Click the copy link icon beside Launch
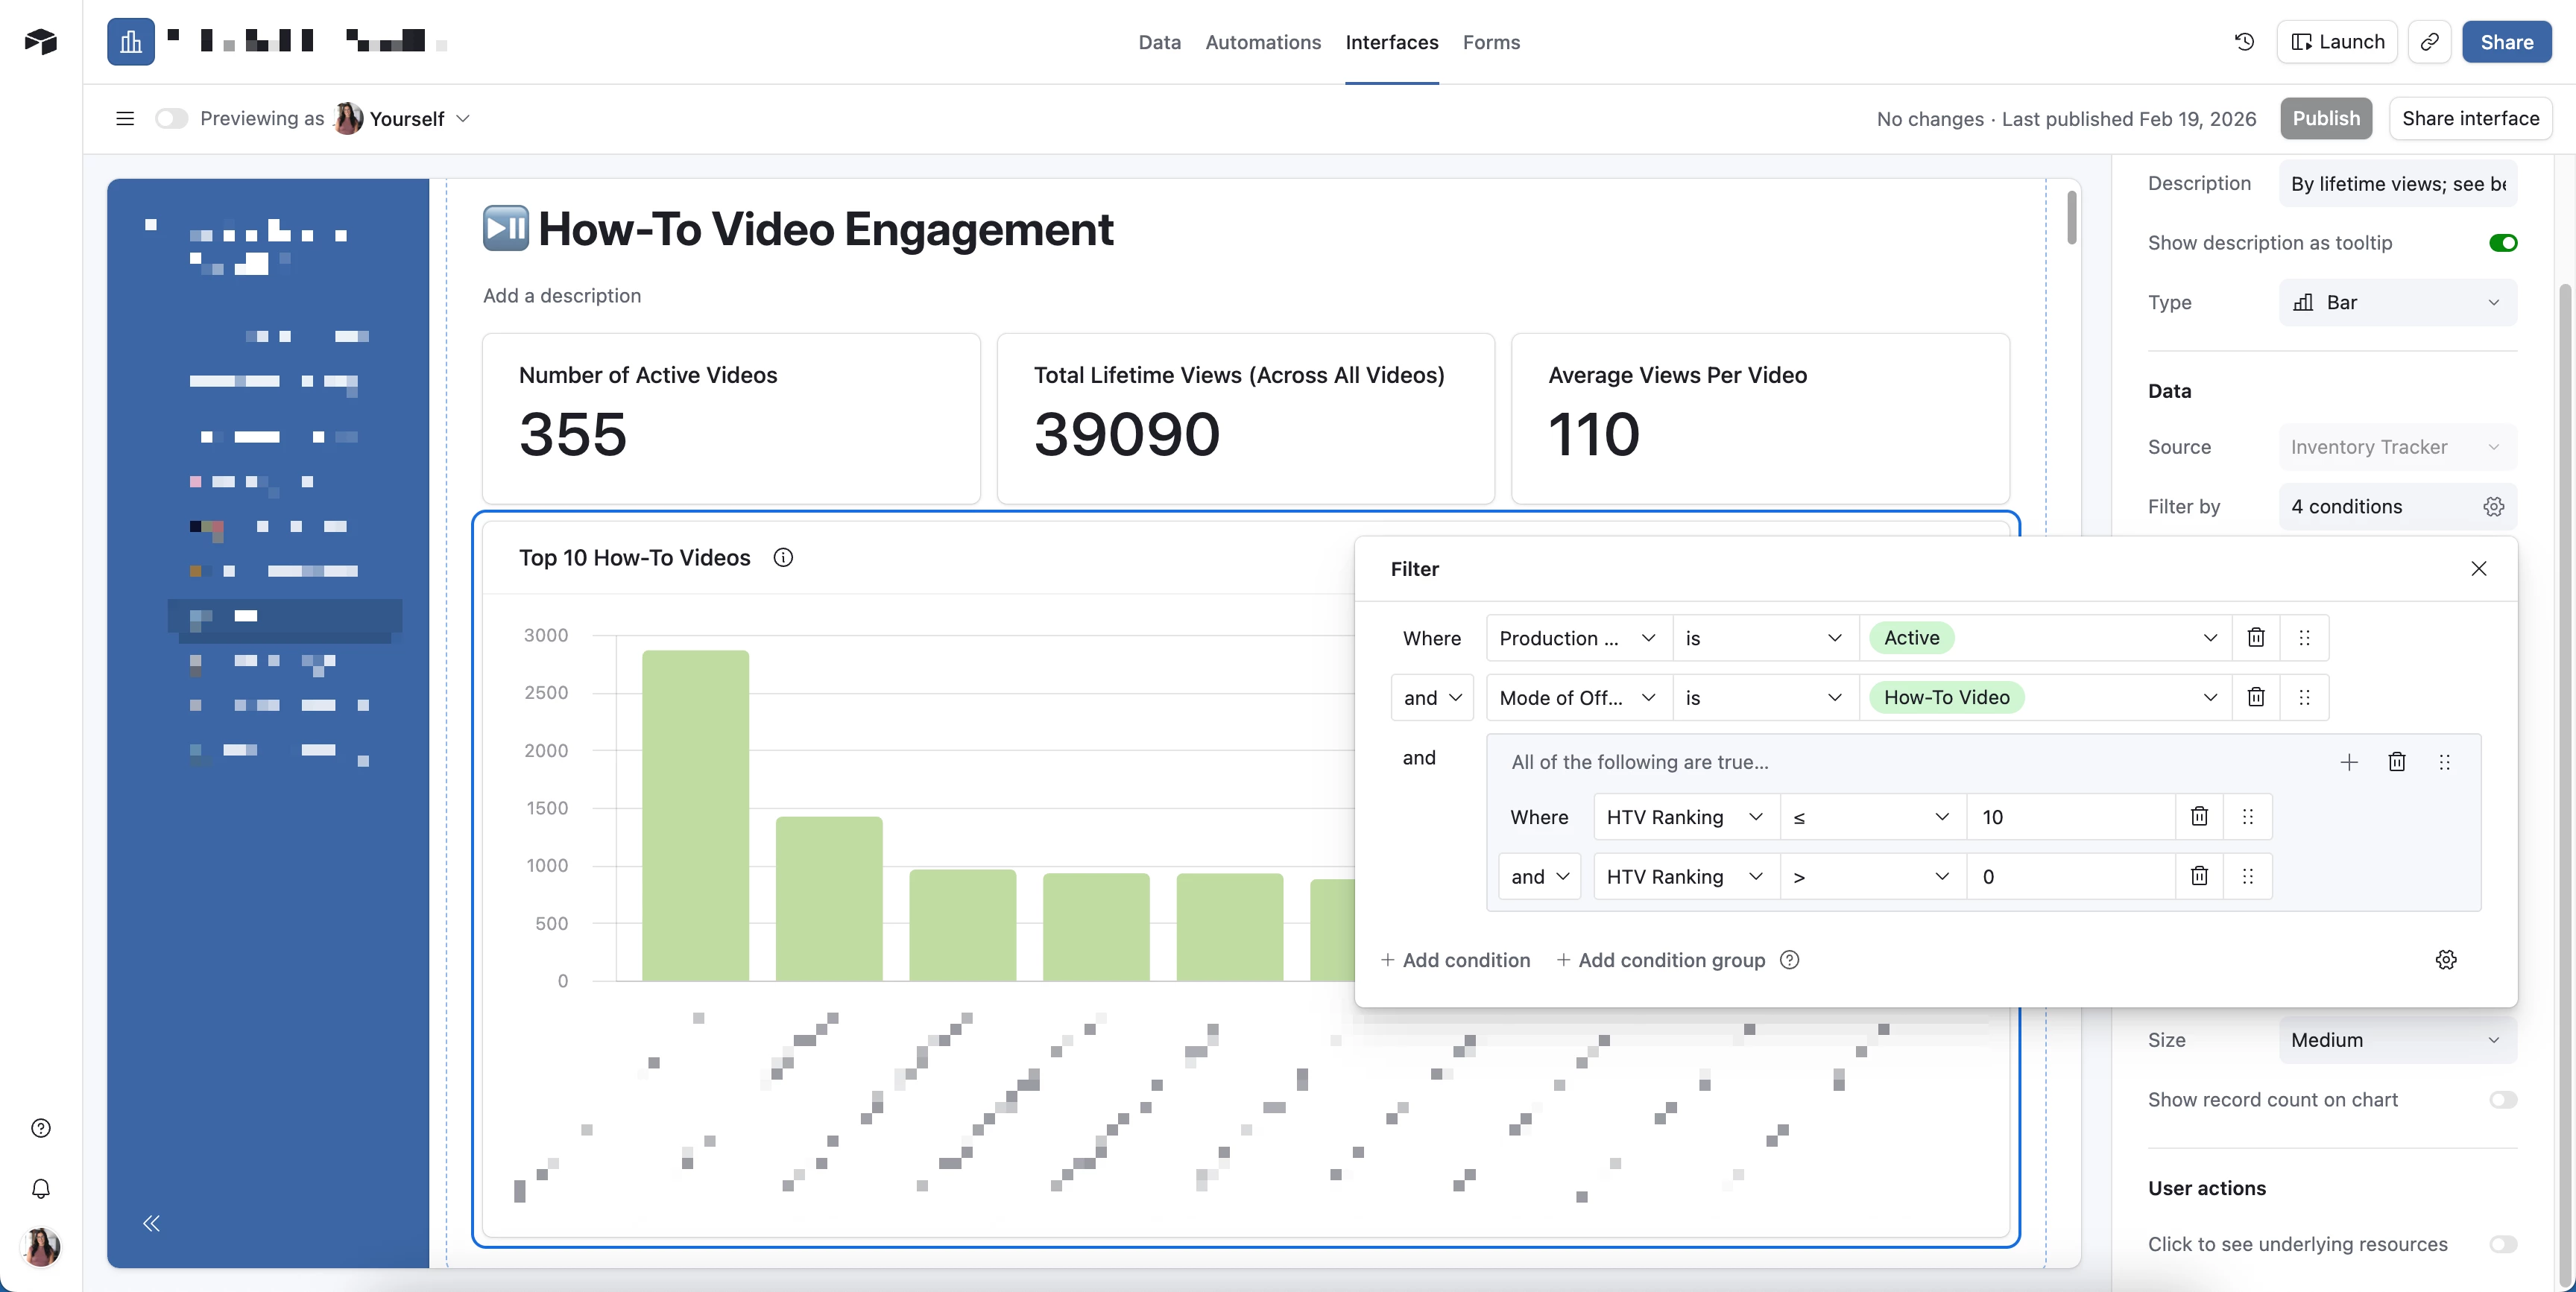 2429,42
